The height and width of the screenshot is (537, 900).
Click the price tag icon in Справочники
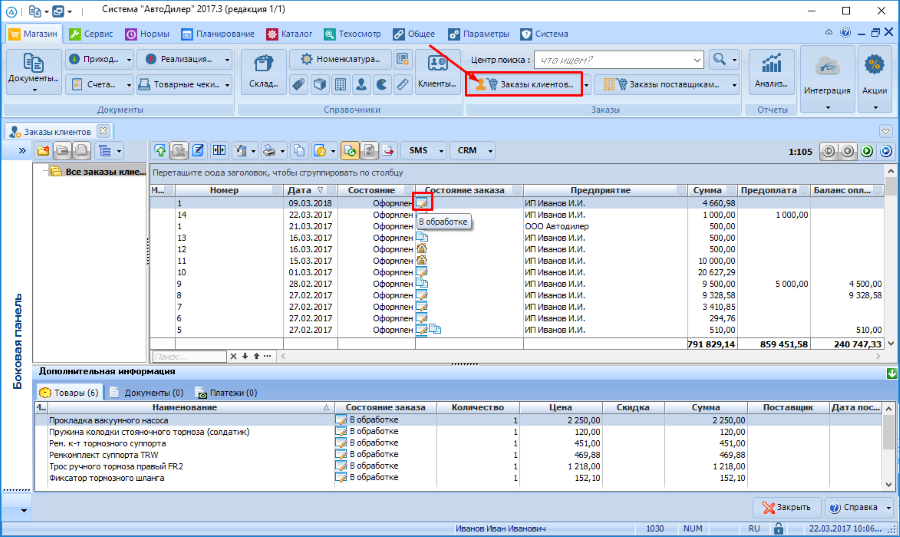[x=298, y=84]
